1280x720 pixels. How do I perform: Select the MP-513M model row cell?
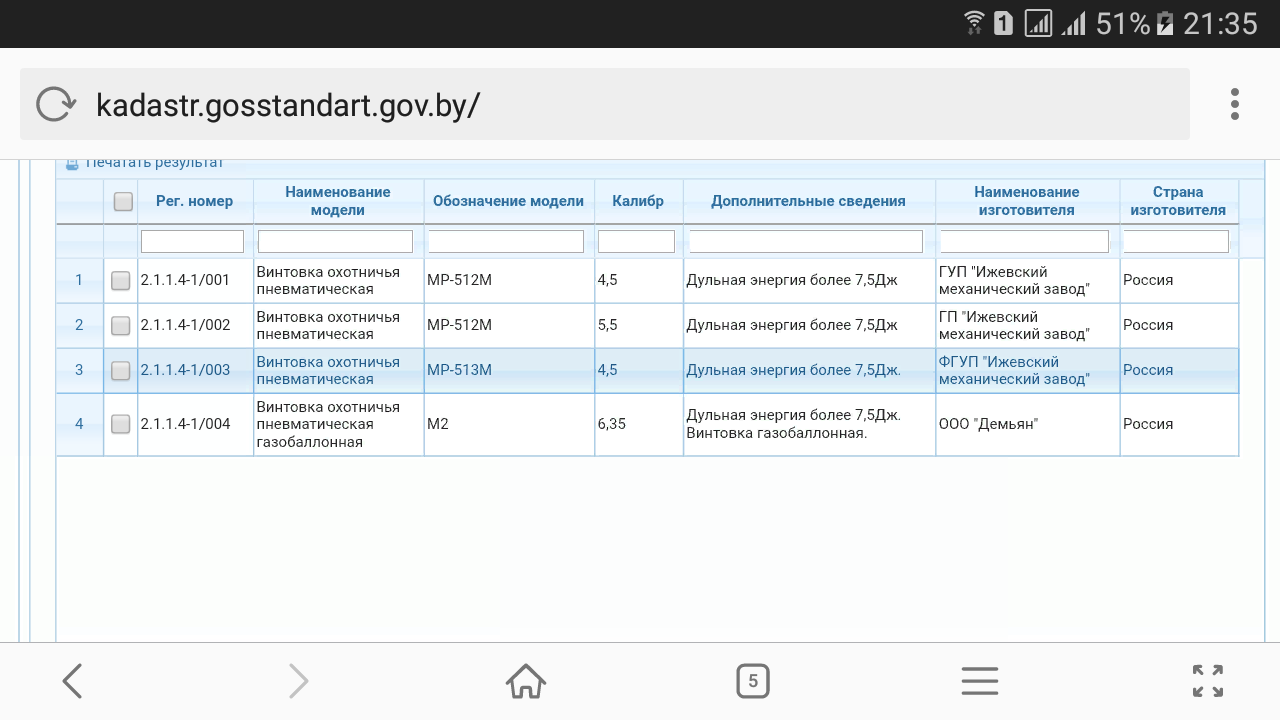tap(460, 370)
